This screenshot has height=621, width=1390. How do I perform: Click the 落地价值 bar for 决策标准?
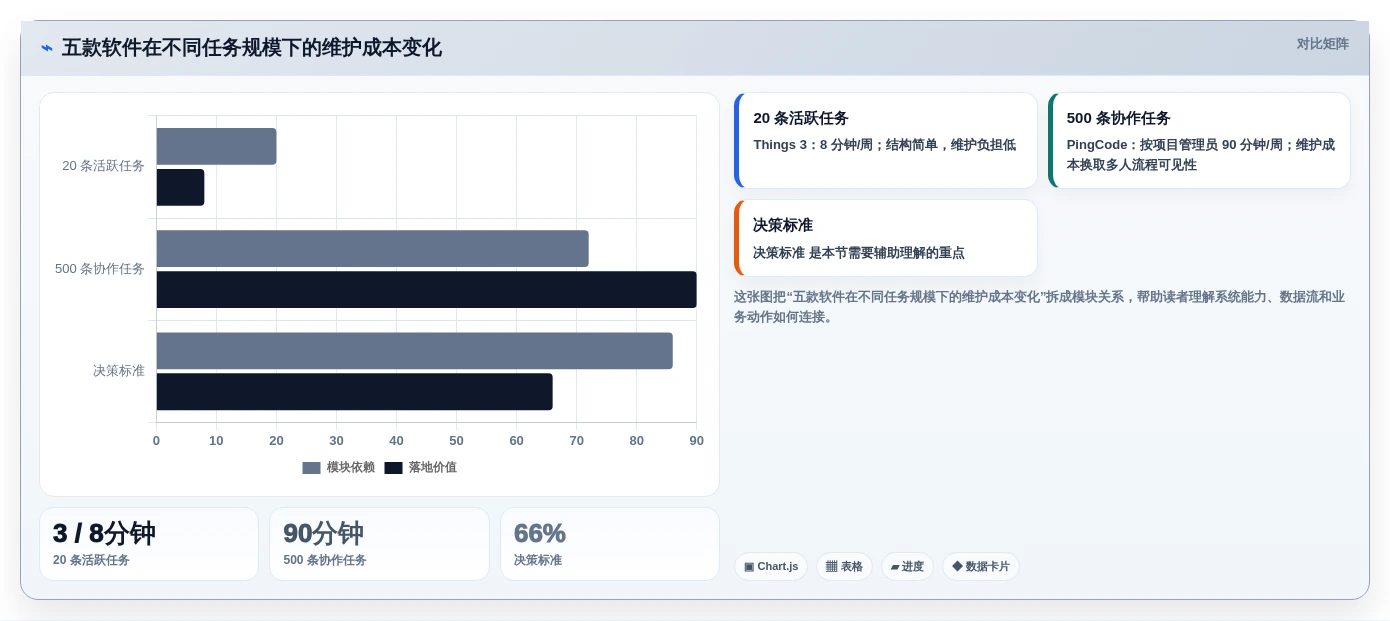click(354, 392)
